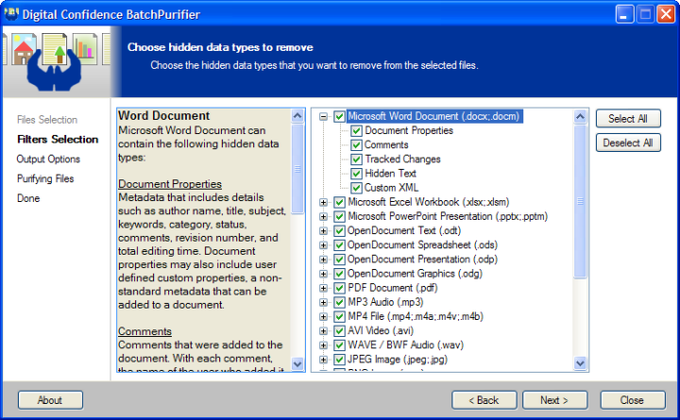
Task: Click the description panel scroll down arrow
Action: (298, 364)
